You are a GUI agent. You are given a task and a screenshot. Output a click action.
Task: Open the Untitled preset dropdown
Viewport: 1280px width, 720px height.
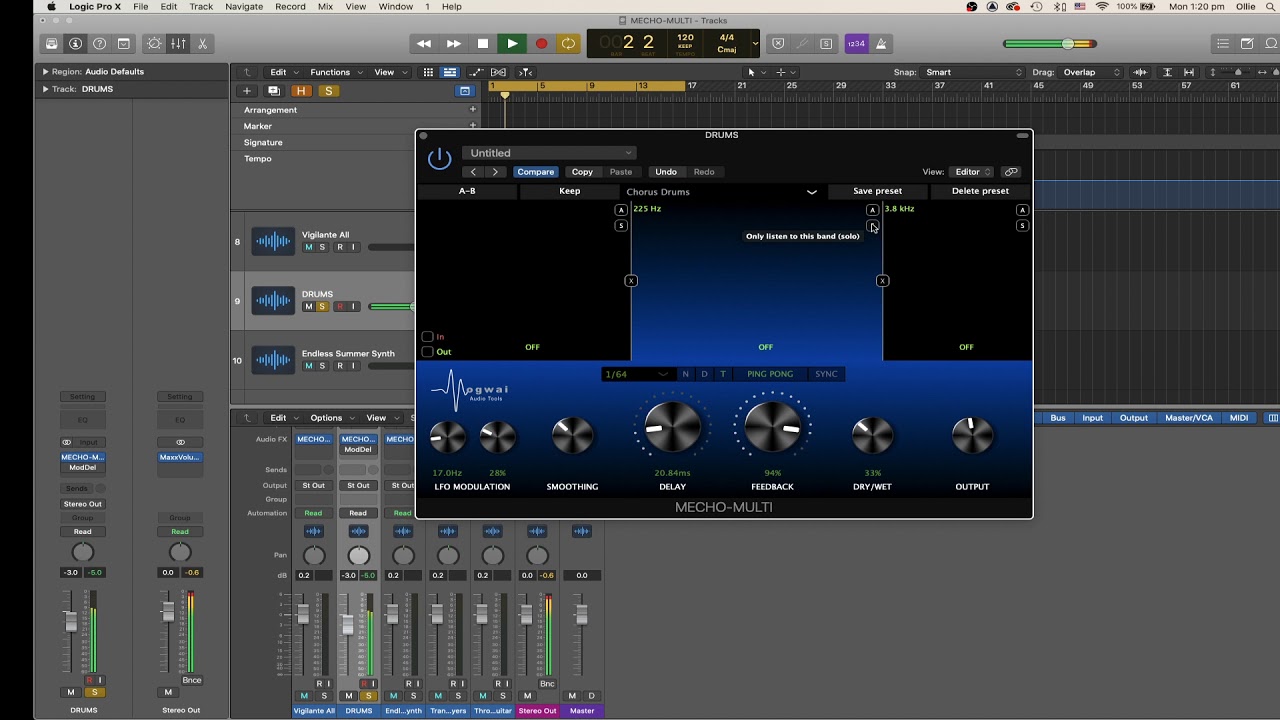(549, 153)
